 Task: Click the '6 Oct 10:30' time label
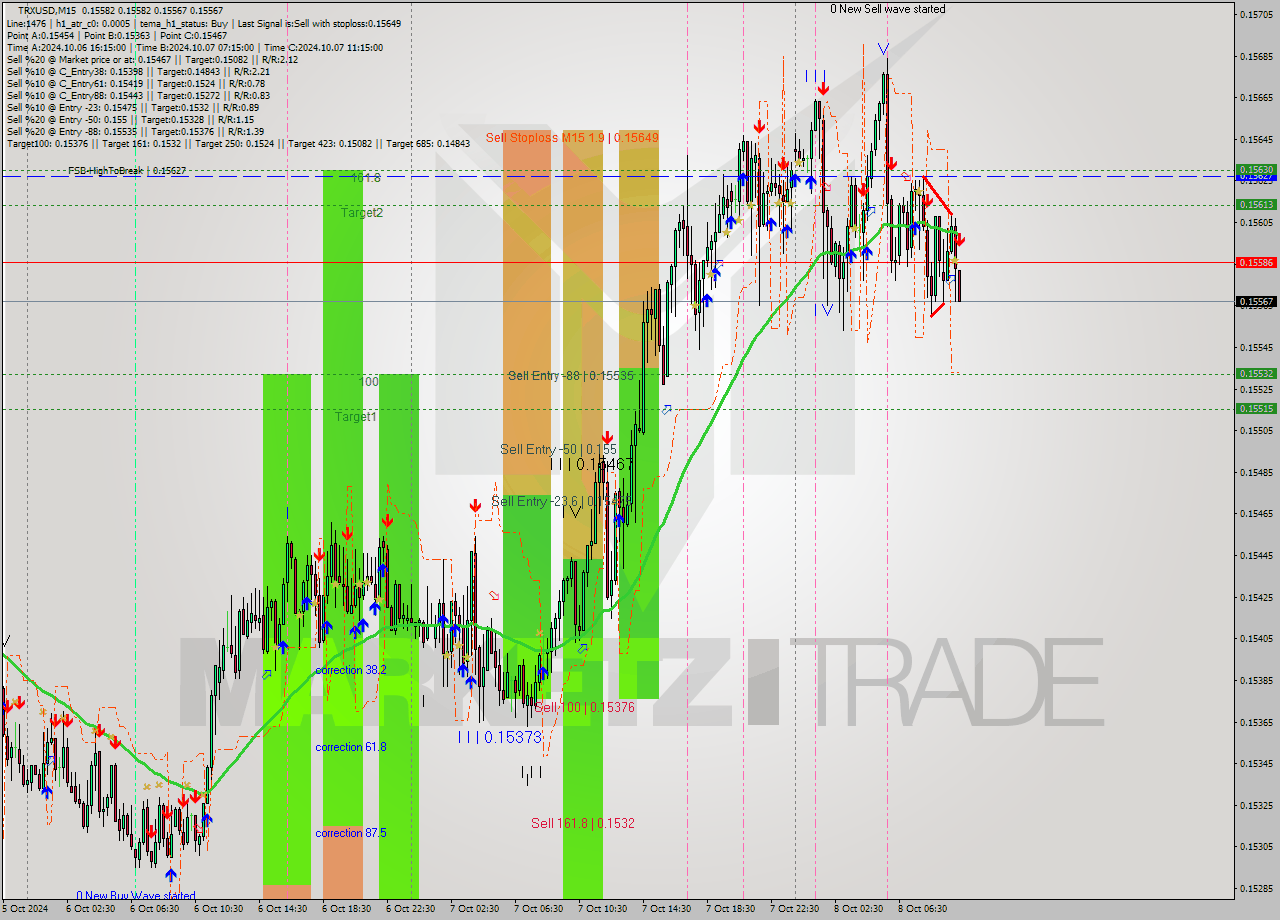point(218,909)
